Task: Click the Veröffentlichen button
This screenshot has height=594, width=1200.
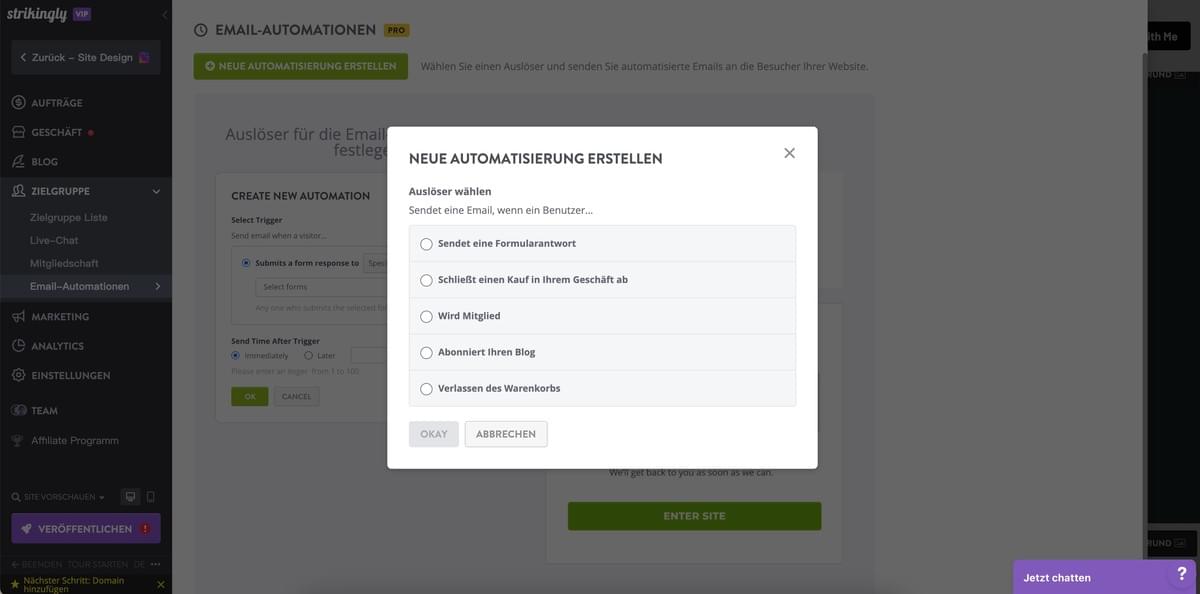Action: click(85, 527)
